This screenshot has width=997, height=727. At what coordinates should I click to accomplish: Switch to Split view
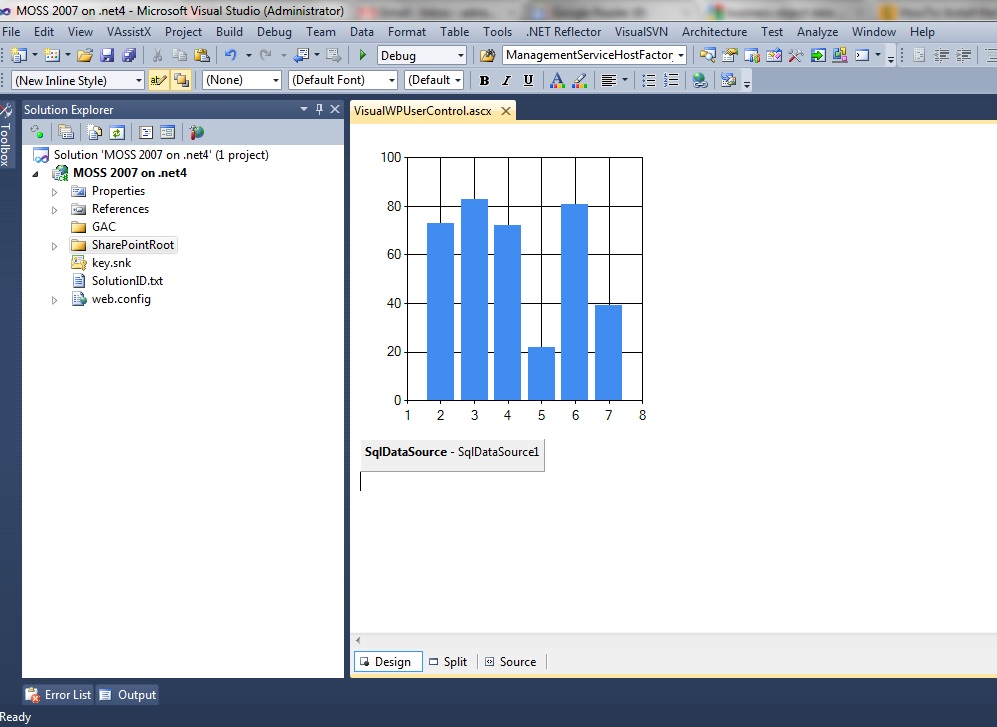pyautogui.click(x=448, y=661)
